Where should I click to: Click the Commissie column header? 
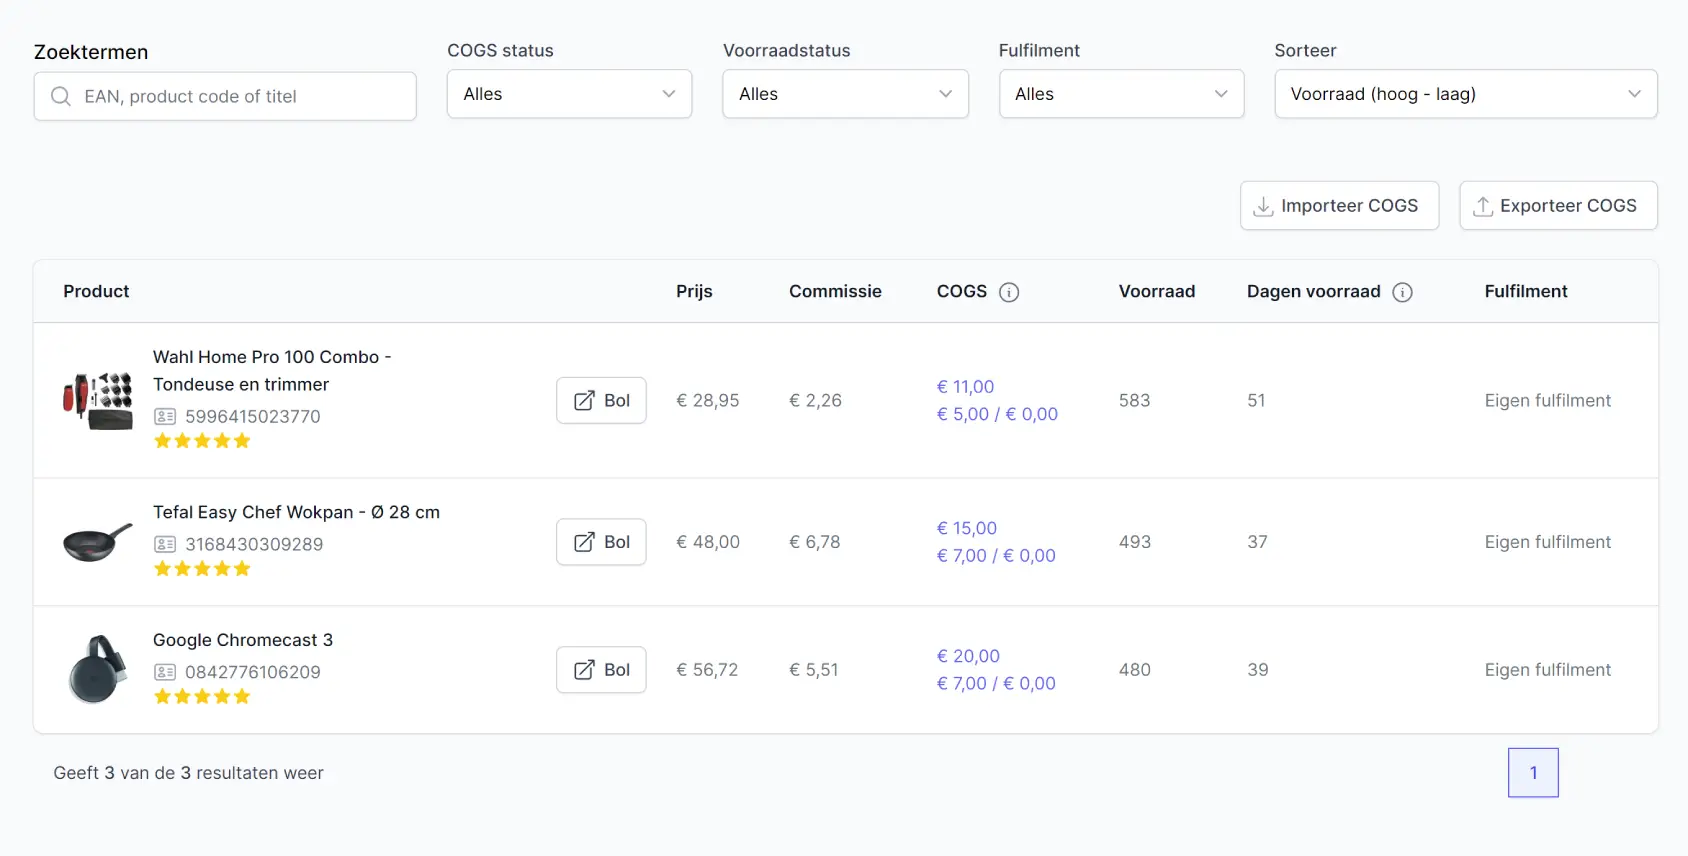pos(835,291)
